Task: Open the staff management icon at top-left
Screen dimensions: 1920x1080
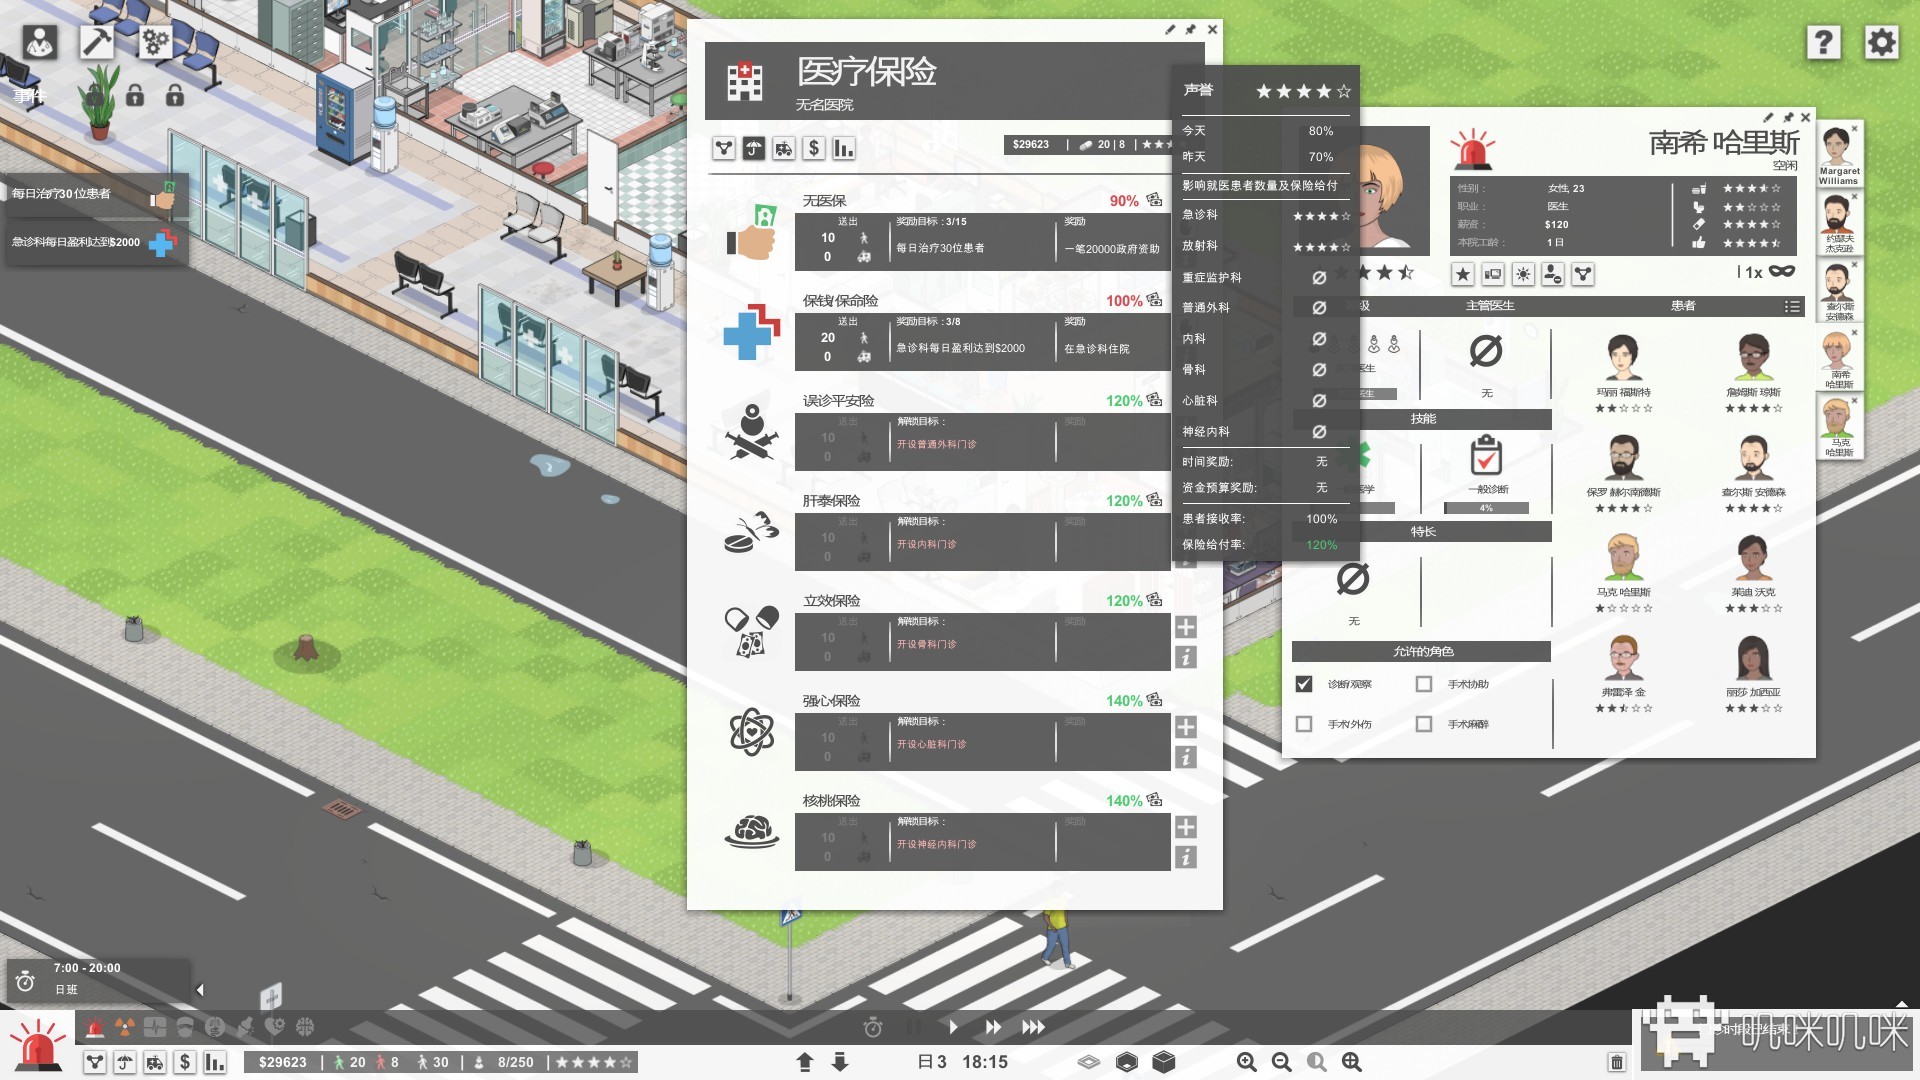Action: (x=40, y=42)
